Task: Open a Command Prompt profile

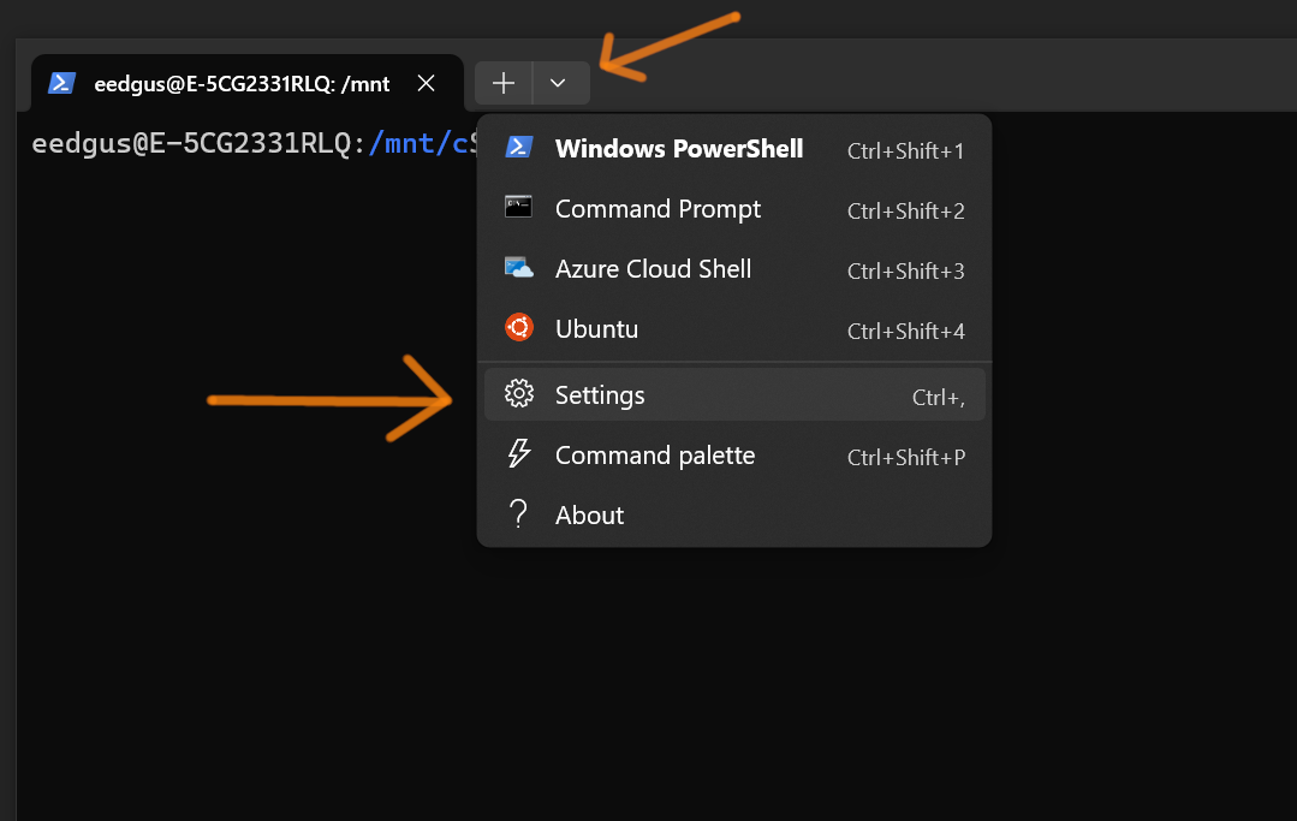Action: 734,209
